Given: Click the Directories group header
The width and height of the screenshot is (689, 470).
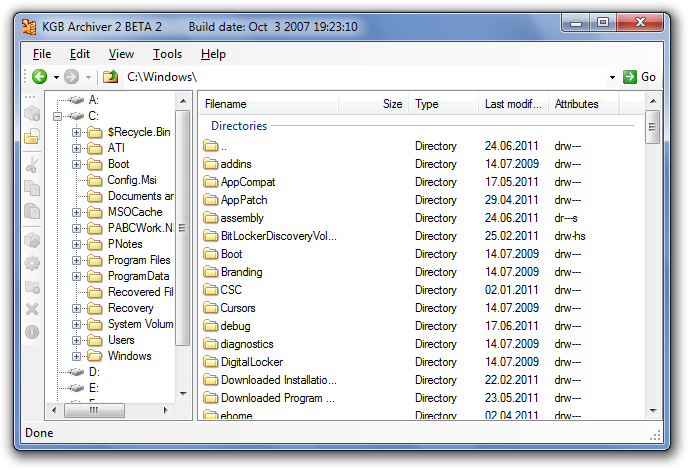Looking at the screenshot, I should pyautogui.click(x=239, y=126).
